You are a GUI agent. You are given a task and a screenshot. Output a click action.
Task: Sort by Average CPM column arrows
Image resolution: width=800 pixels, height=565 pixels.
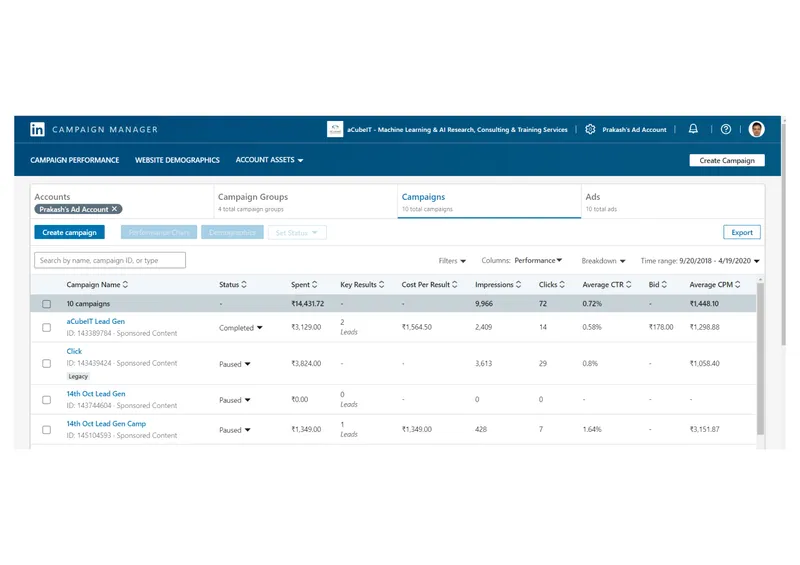(x=737, y=285)
